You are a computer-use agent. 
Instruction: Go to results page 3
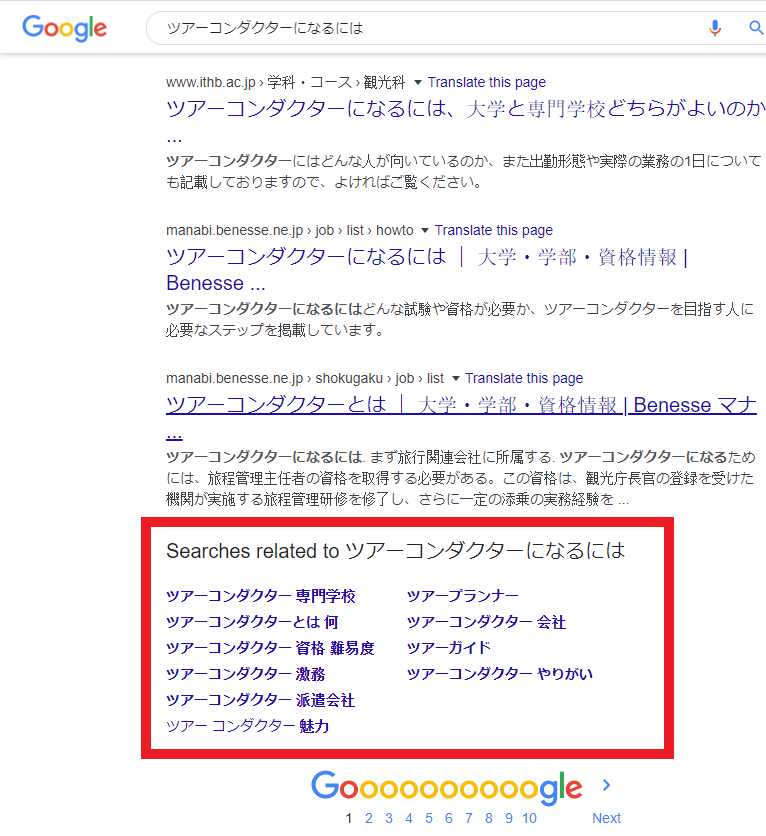tap(389, 818)
